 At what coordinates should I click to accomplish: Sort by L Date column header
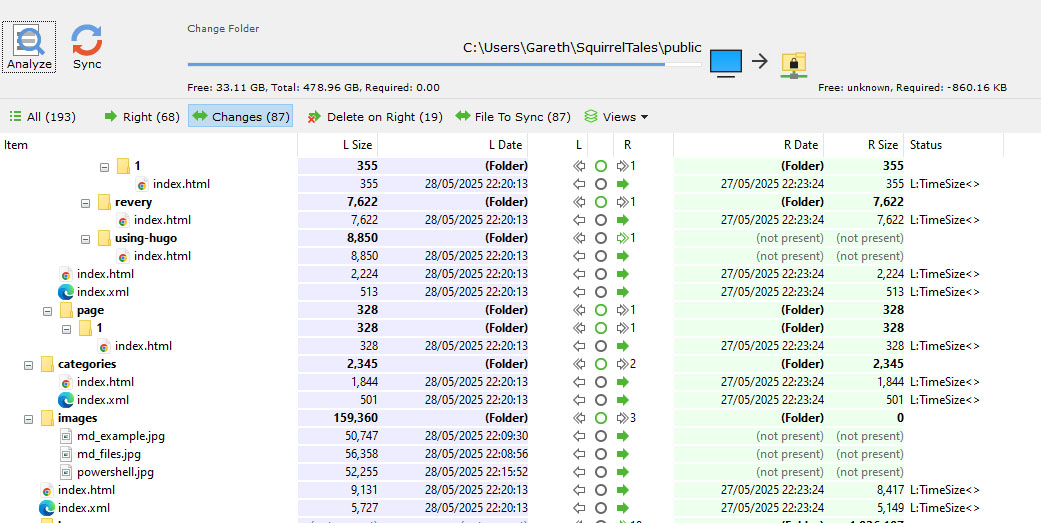click(452, 145)
